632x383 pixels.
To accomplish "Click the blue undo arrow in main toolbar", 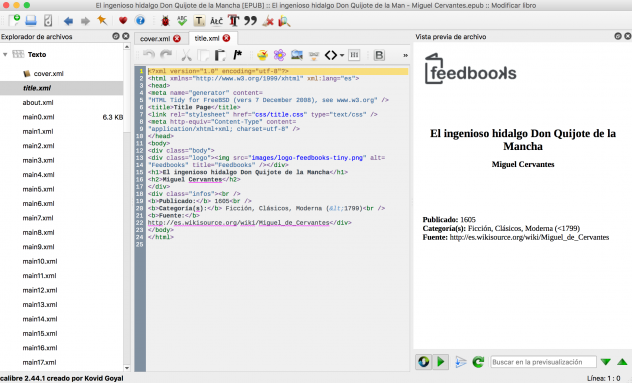I will point(68,21).
